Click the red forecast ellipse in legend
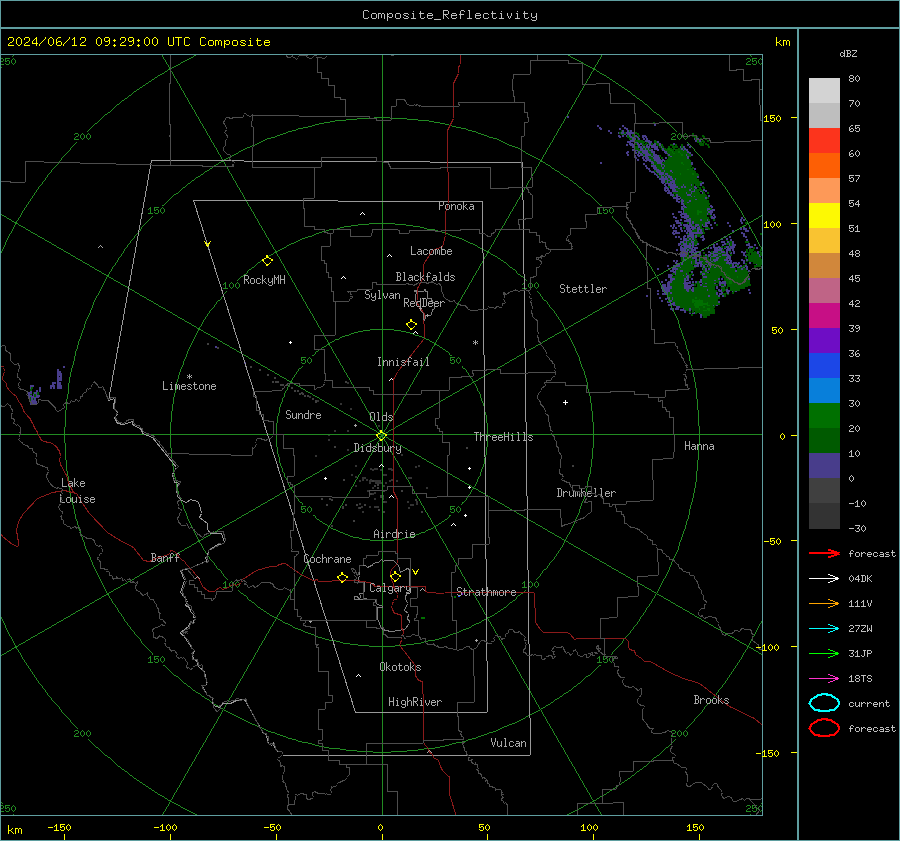 point(824,728)
